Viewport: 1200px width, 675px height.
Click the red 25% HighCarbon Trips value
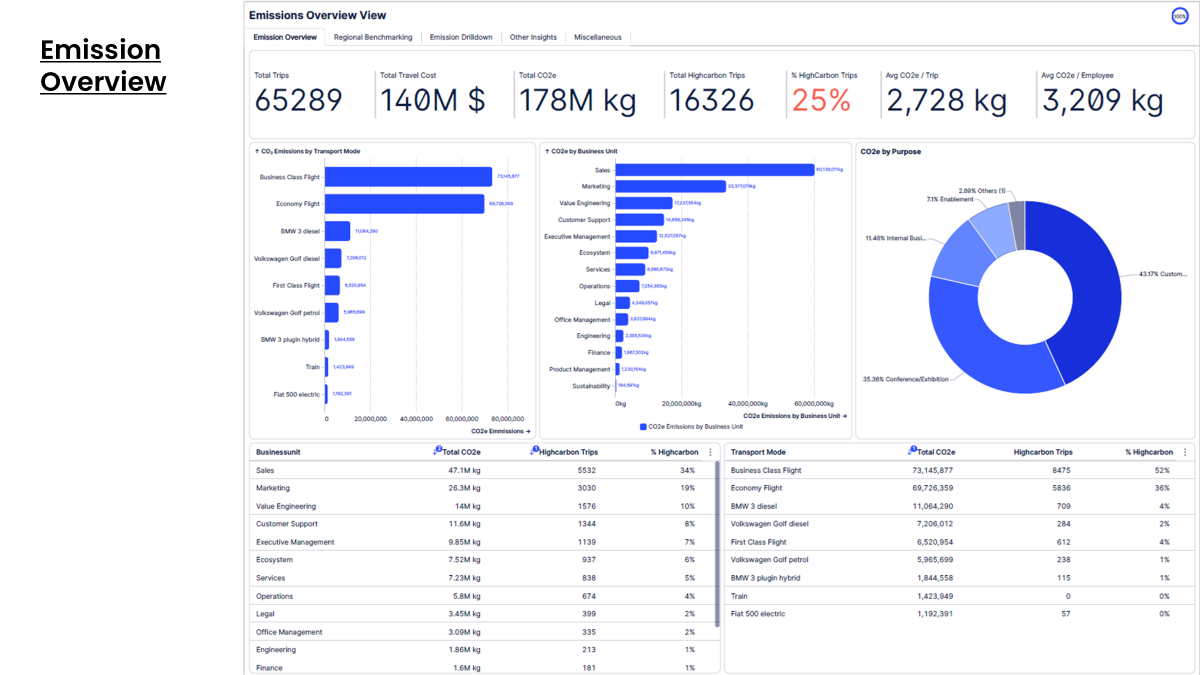click(821, 100)
